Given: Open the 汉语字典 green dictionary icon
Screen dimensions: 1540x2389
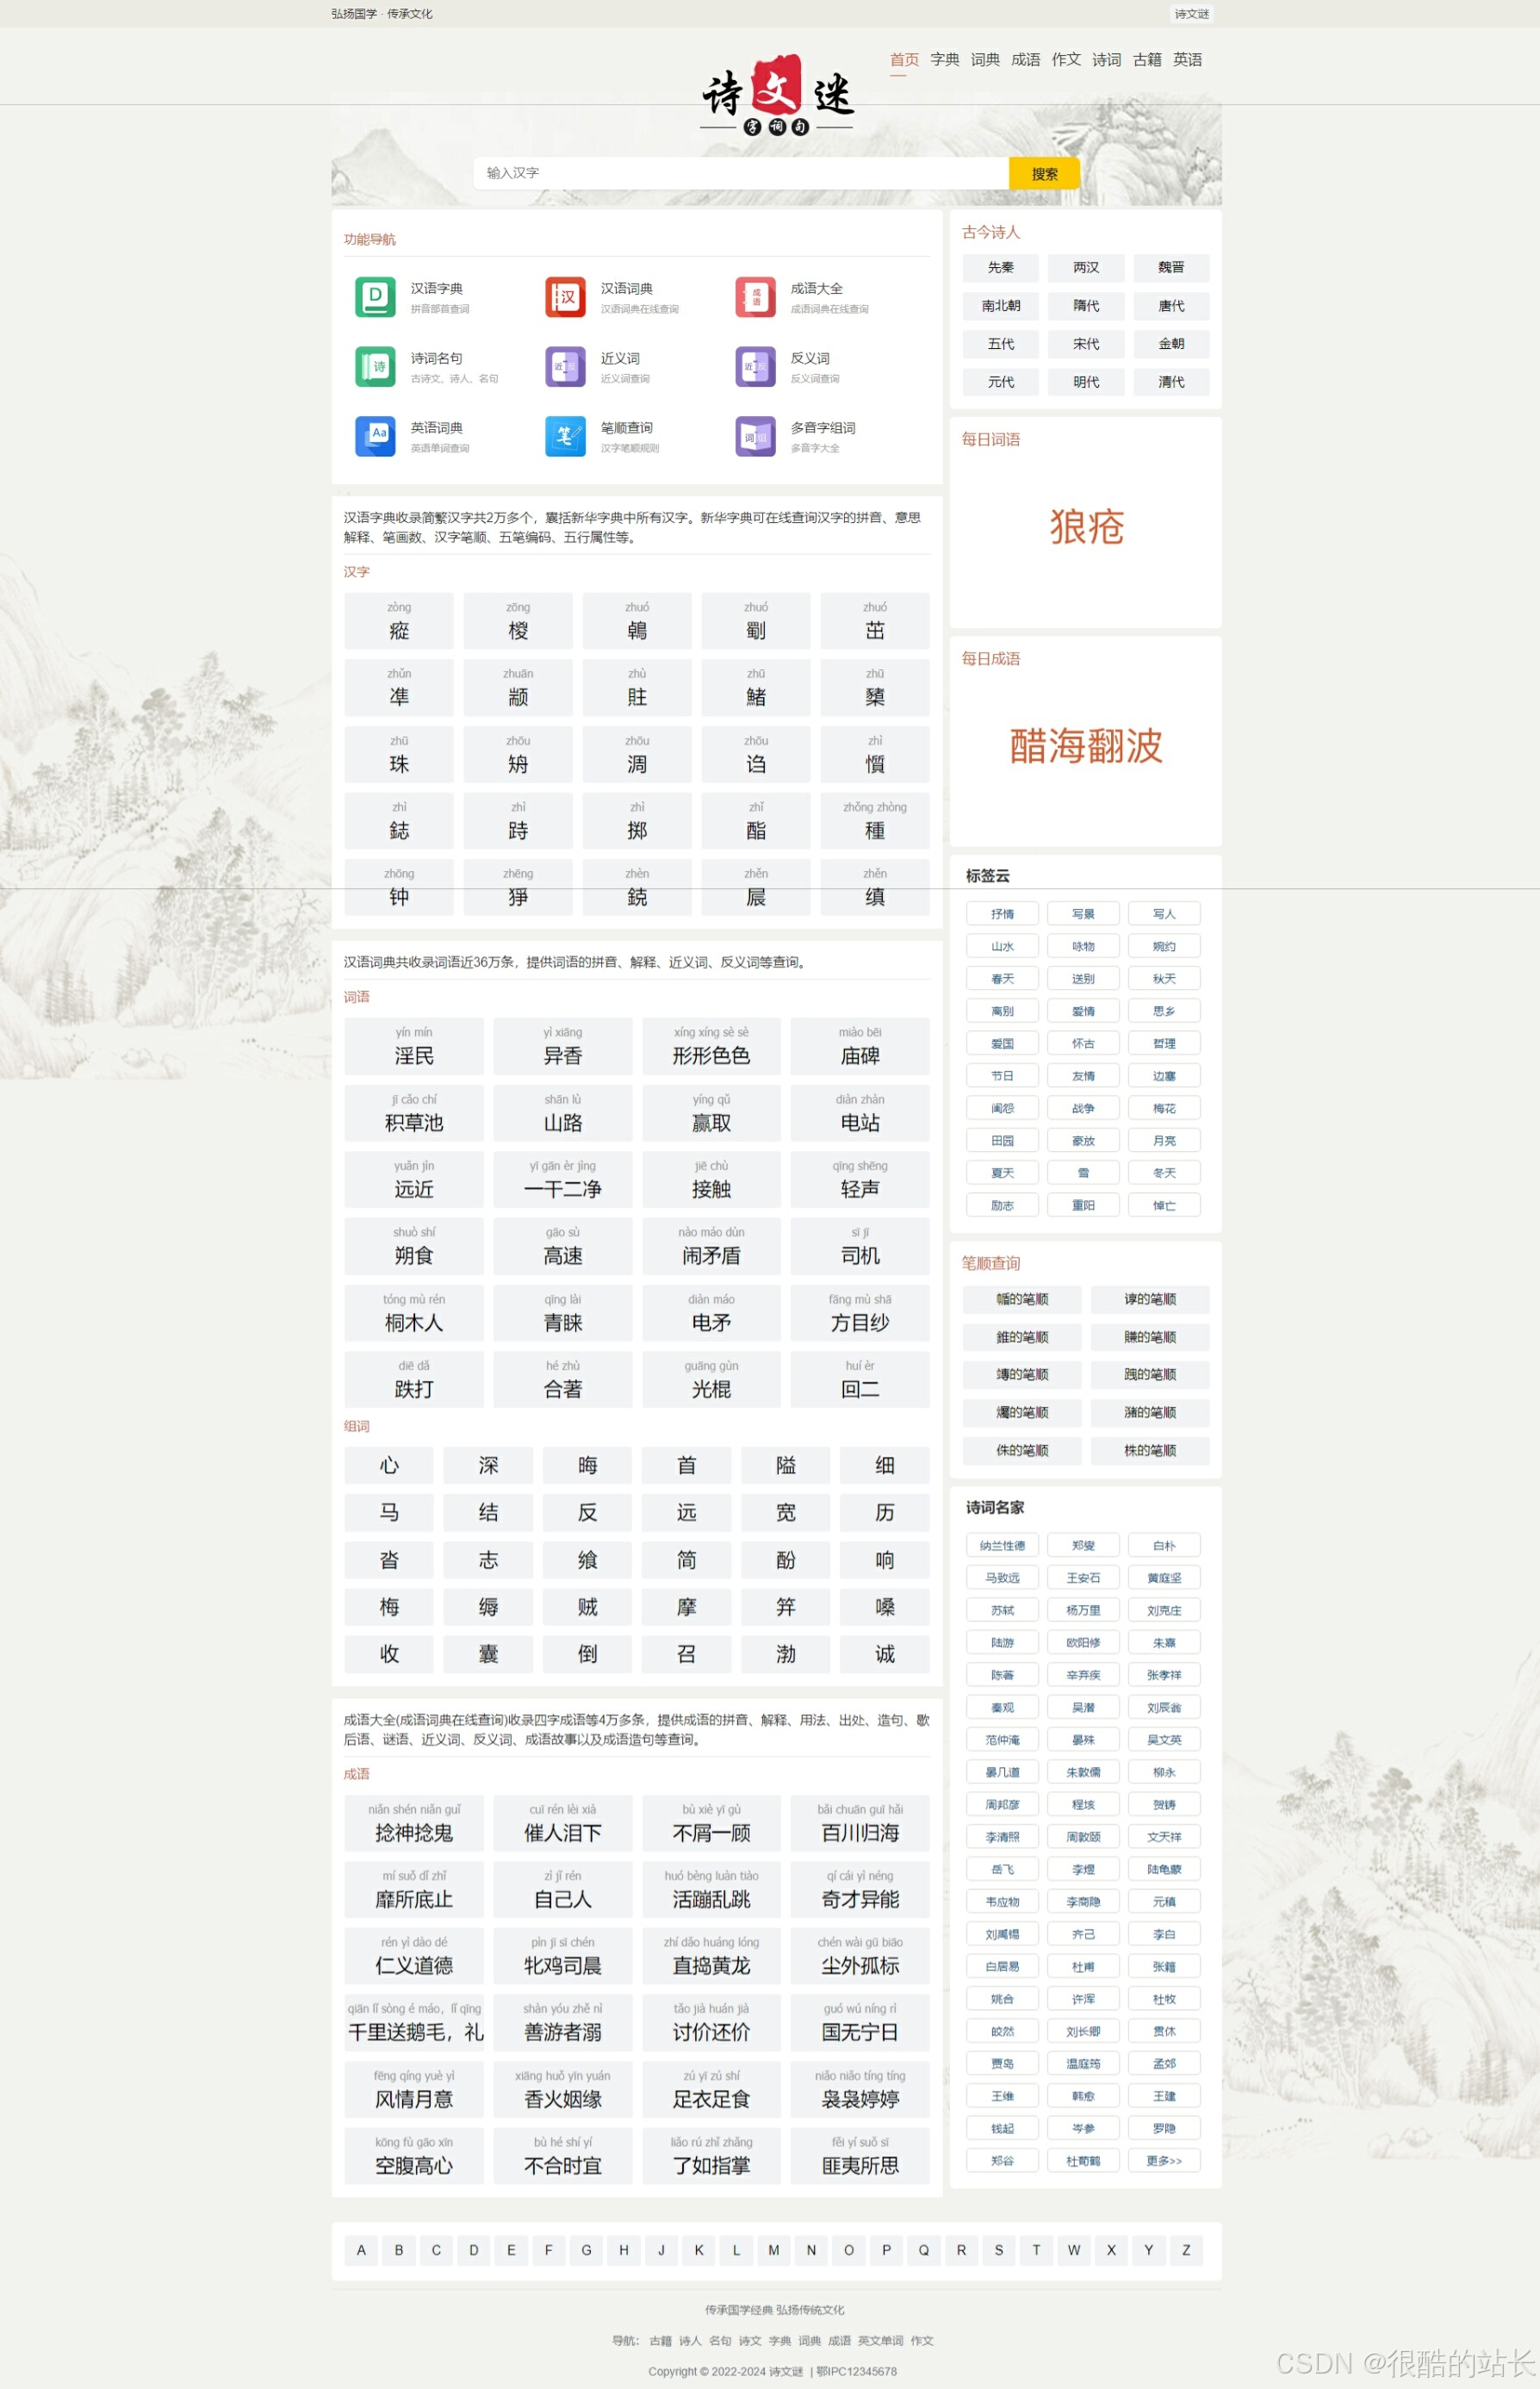Looking at the screenshot, I should pos(375,297).
